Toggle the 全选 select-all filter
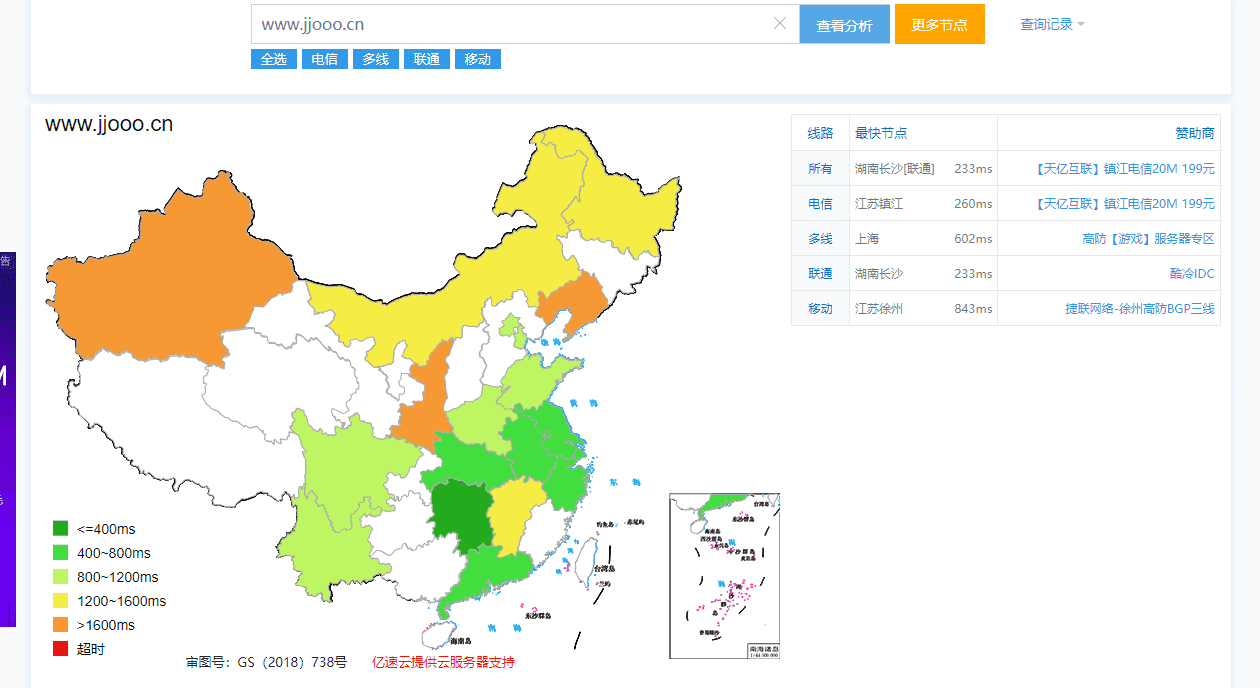The image size is (1260, 688). pos(273,59)
